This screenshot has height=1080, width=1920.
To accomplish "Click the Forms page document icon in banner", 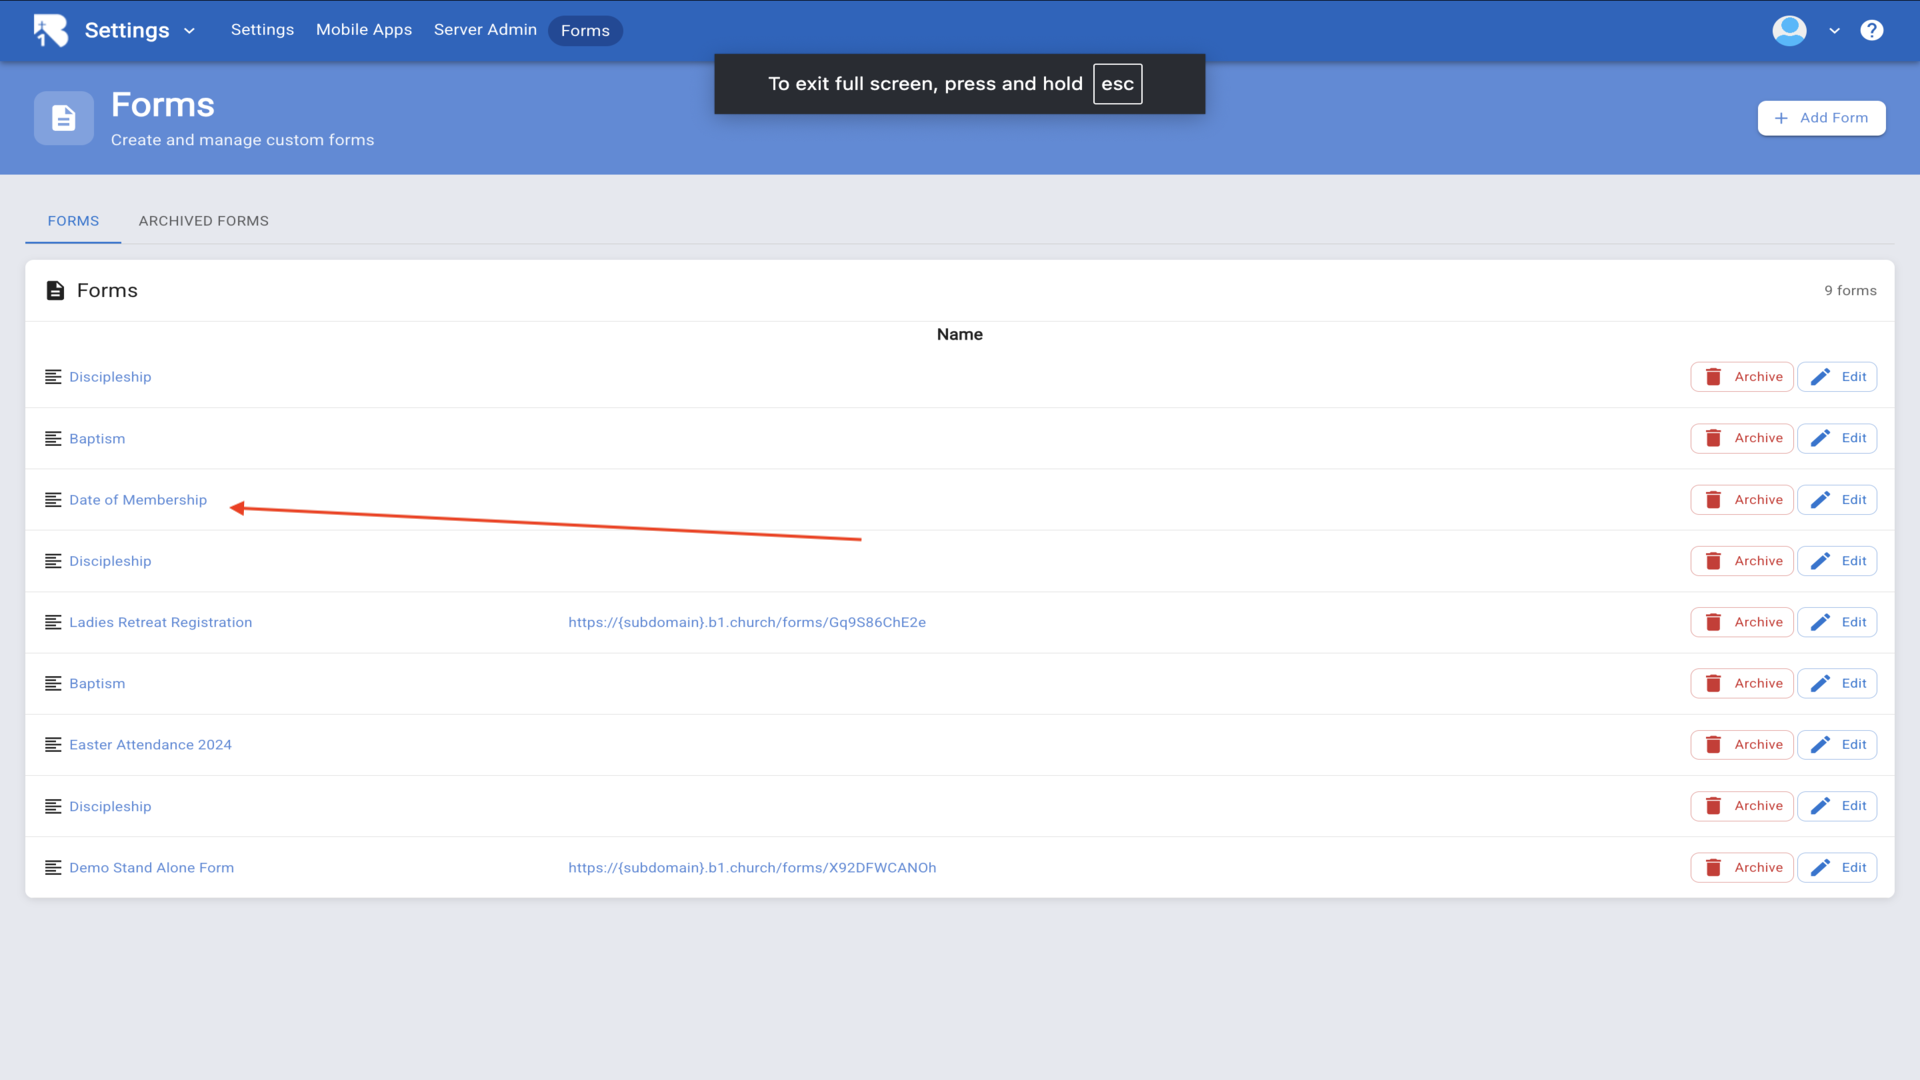I will (x=64, y=118).
